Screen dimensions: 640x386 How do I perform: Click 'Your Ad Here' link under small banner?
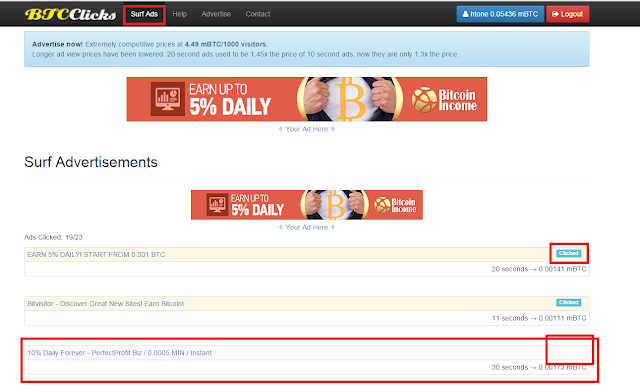coord(307,227)
